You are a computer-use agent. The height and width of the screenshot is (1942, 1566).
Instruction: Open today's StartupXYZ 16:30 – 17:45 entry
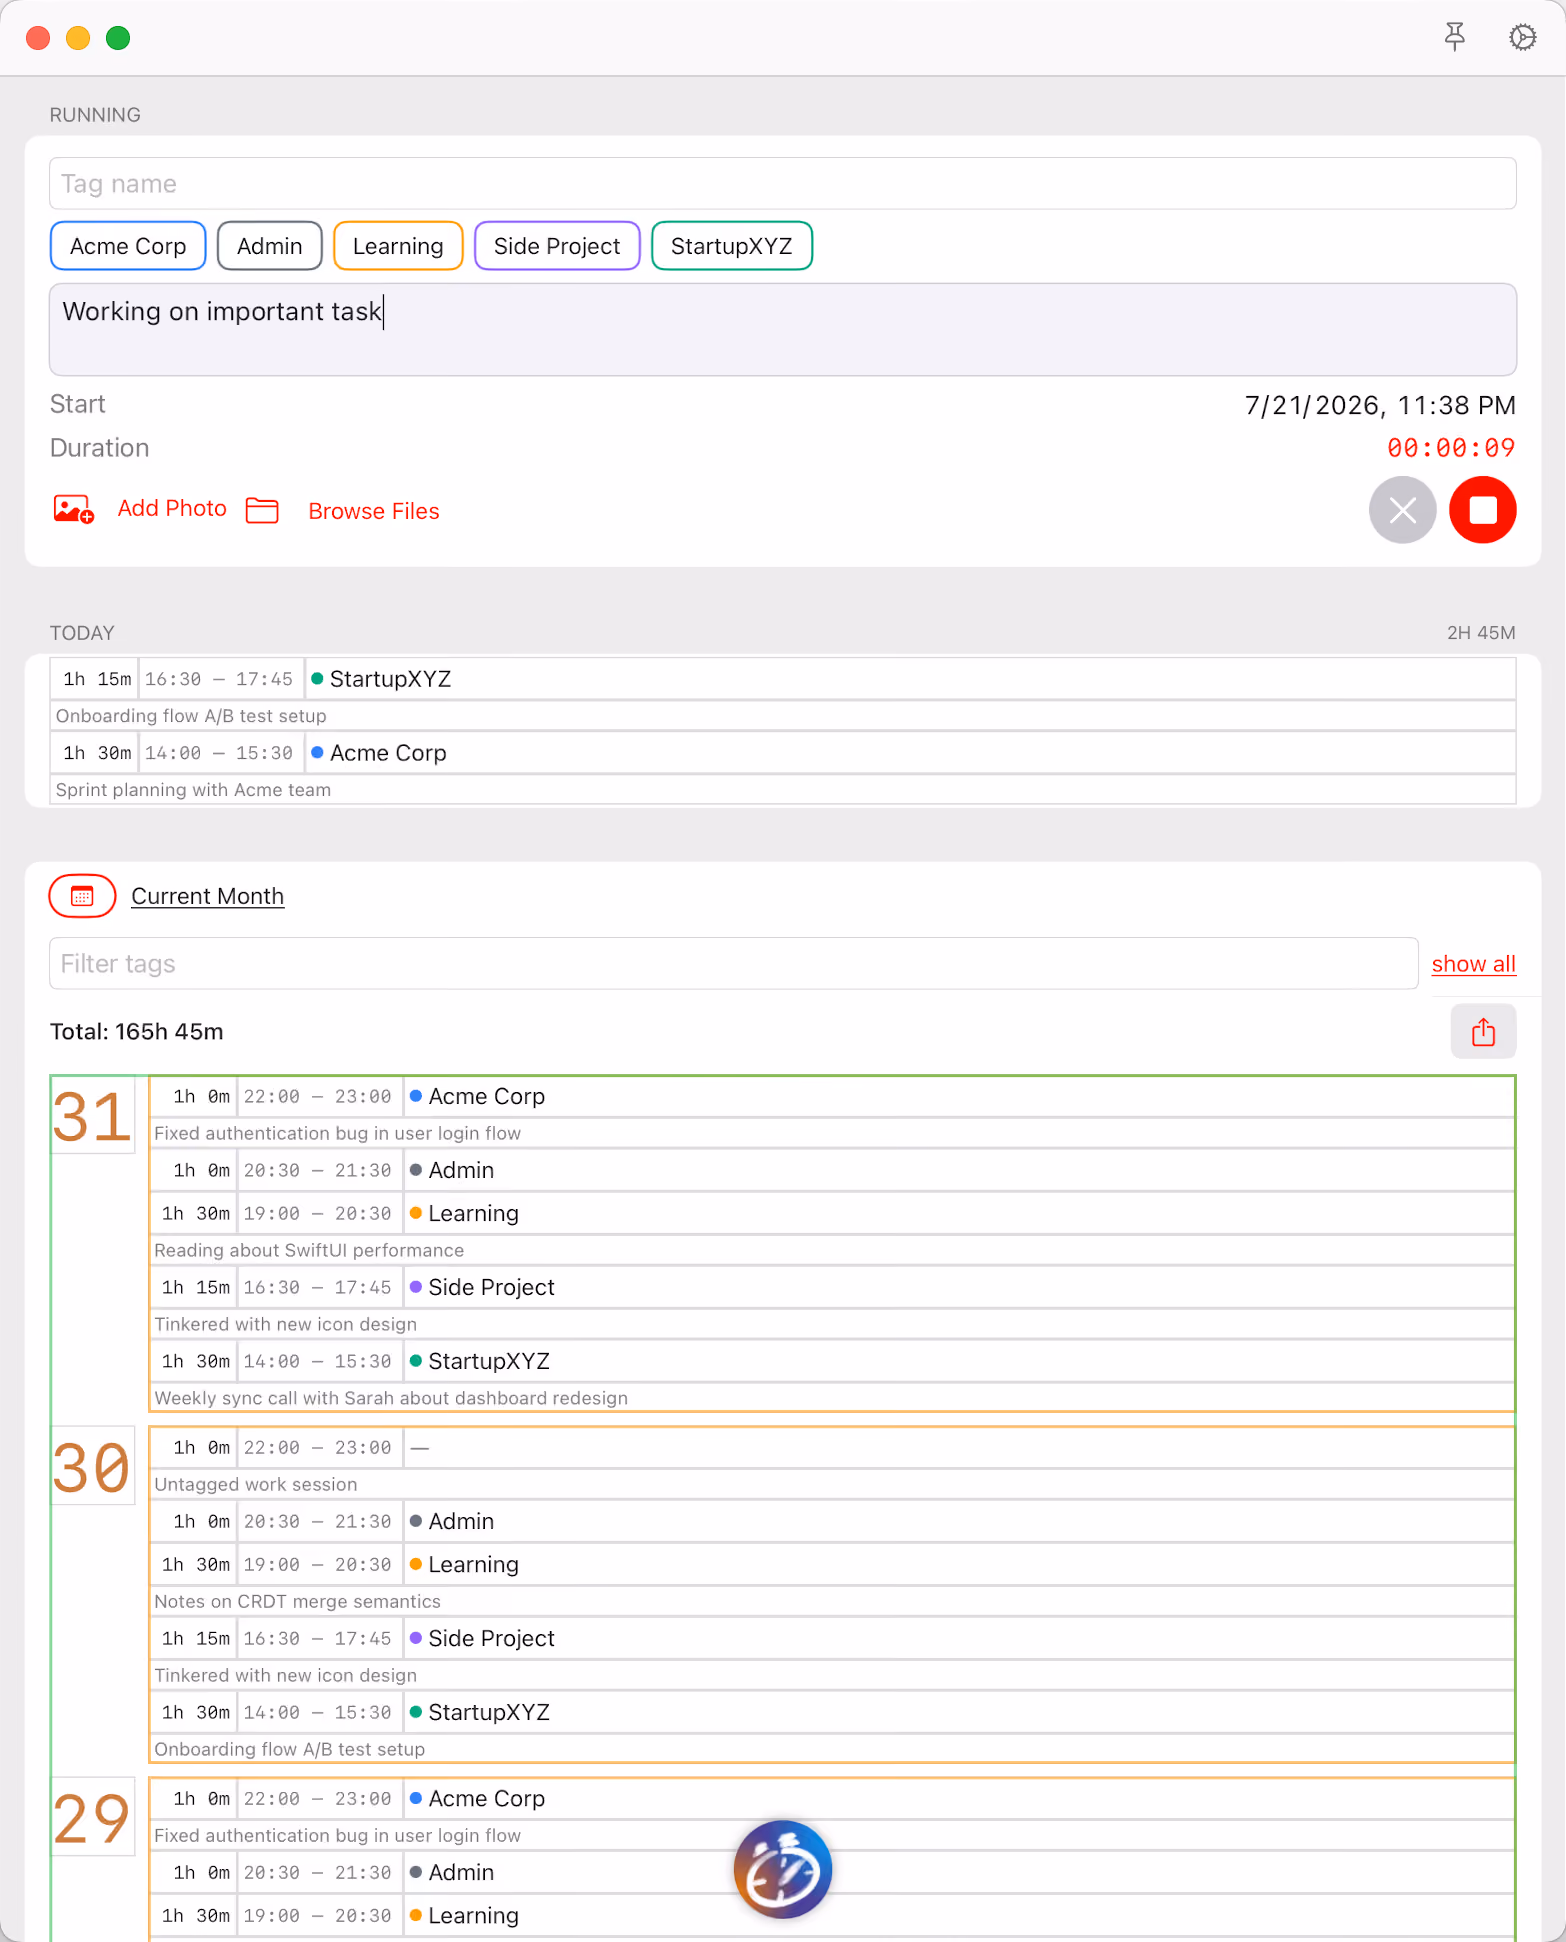783,679
